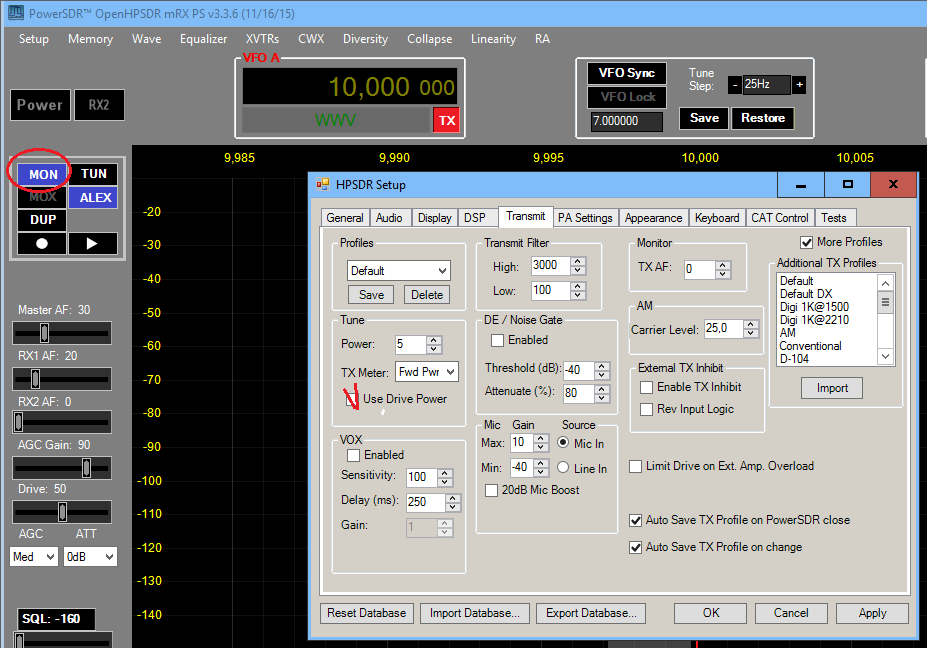Click Import under Additional TX Profiles
927x648 pixels.
coord(832,388)
